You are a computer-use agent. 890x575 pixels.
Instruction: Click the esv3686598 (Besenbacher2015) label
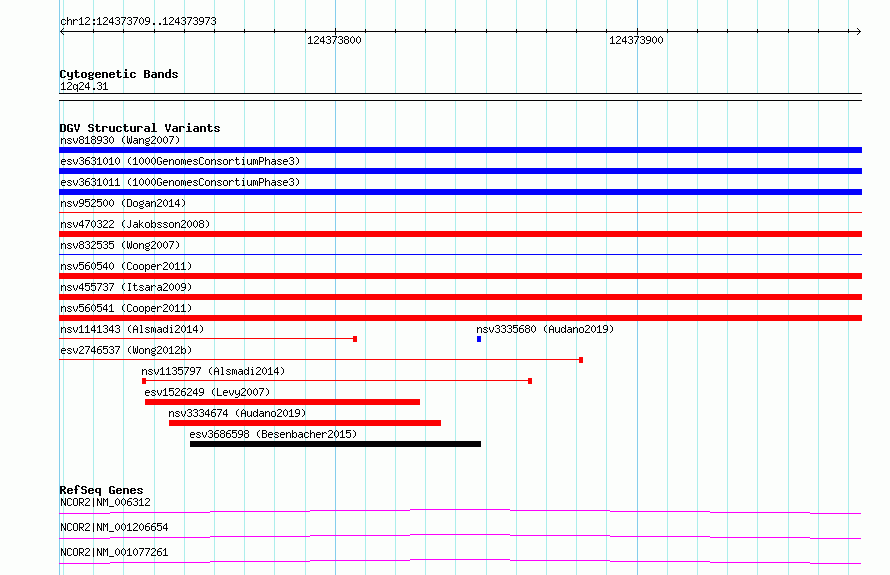273,434
